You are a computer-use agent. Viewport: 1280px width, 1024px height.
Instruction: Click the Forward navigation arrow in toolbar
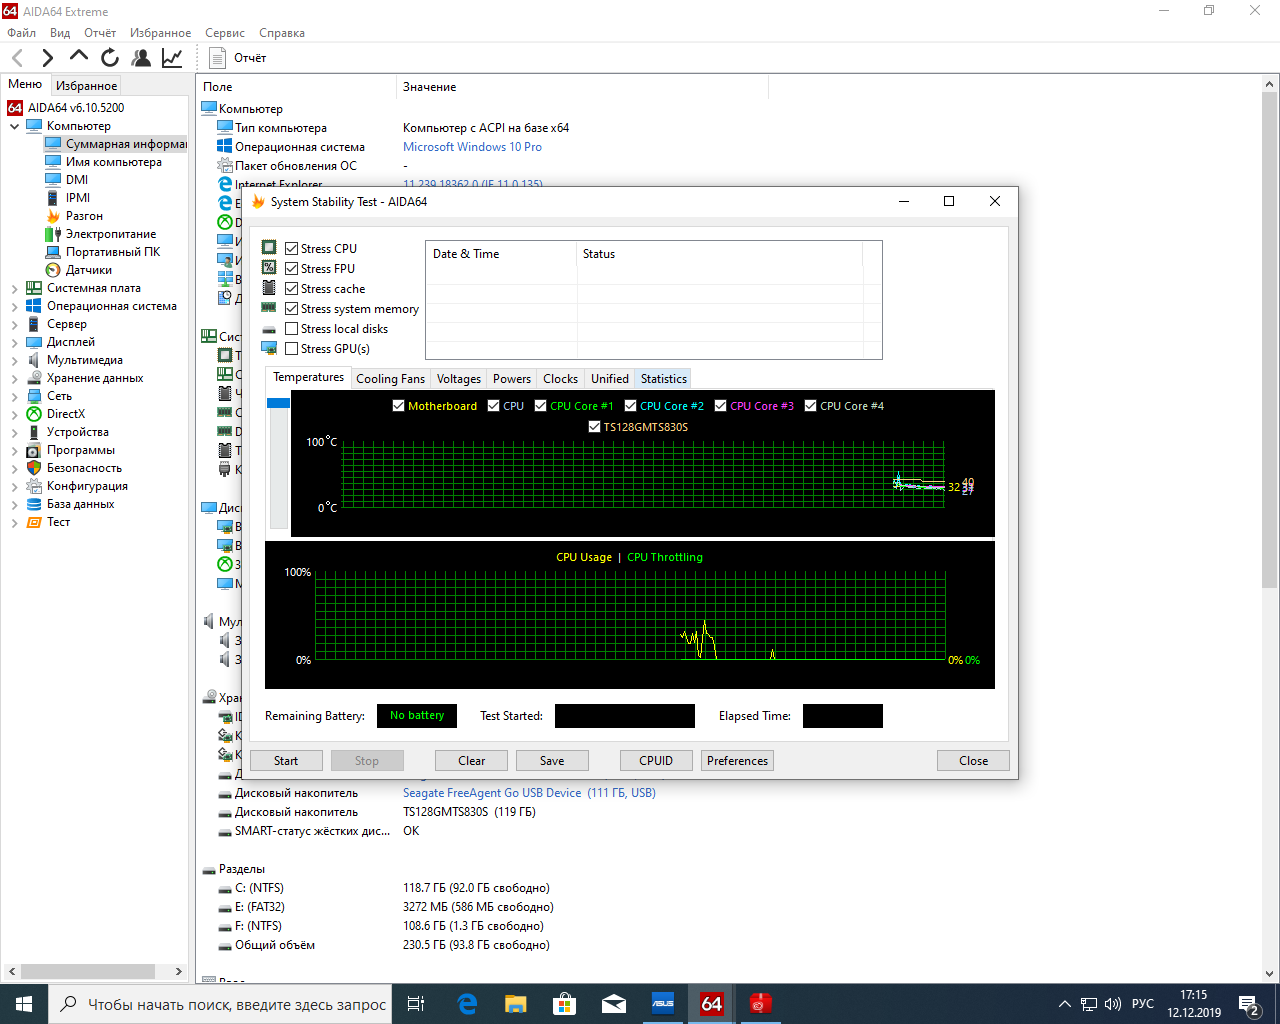click(48, 58)
